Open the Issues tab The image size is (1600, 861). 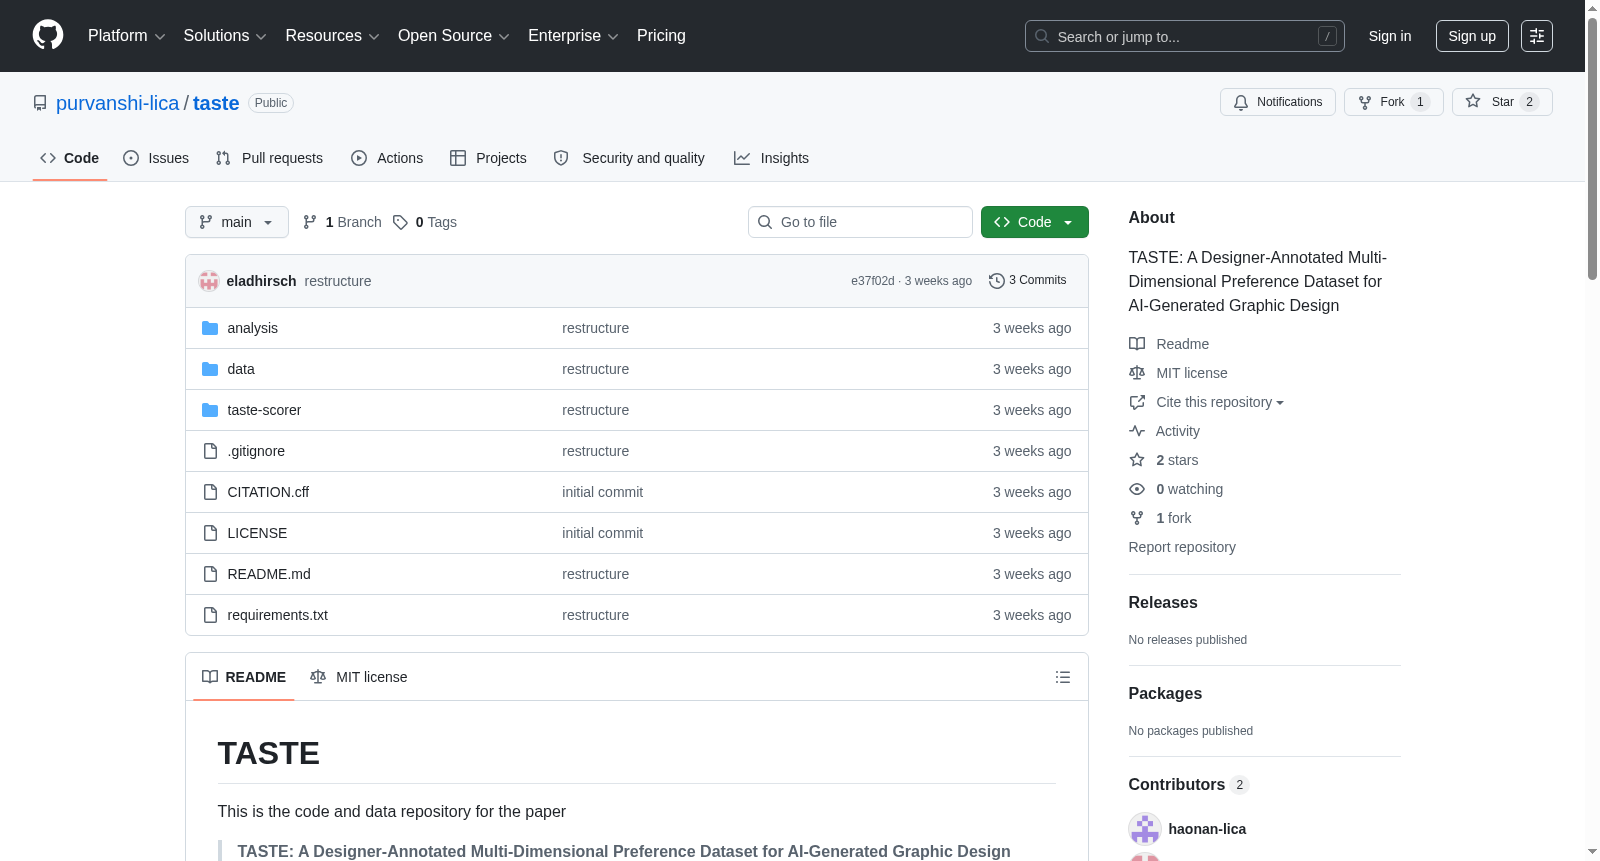coord(156,158)
